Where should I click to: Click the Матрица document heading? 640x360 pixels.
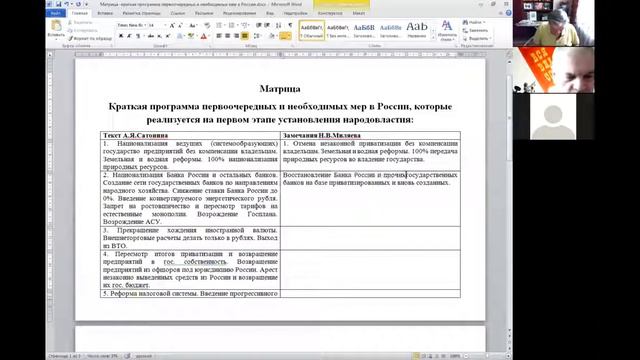coord(280,89)
